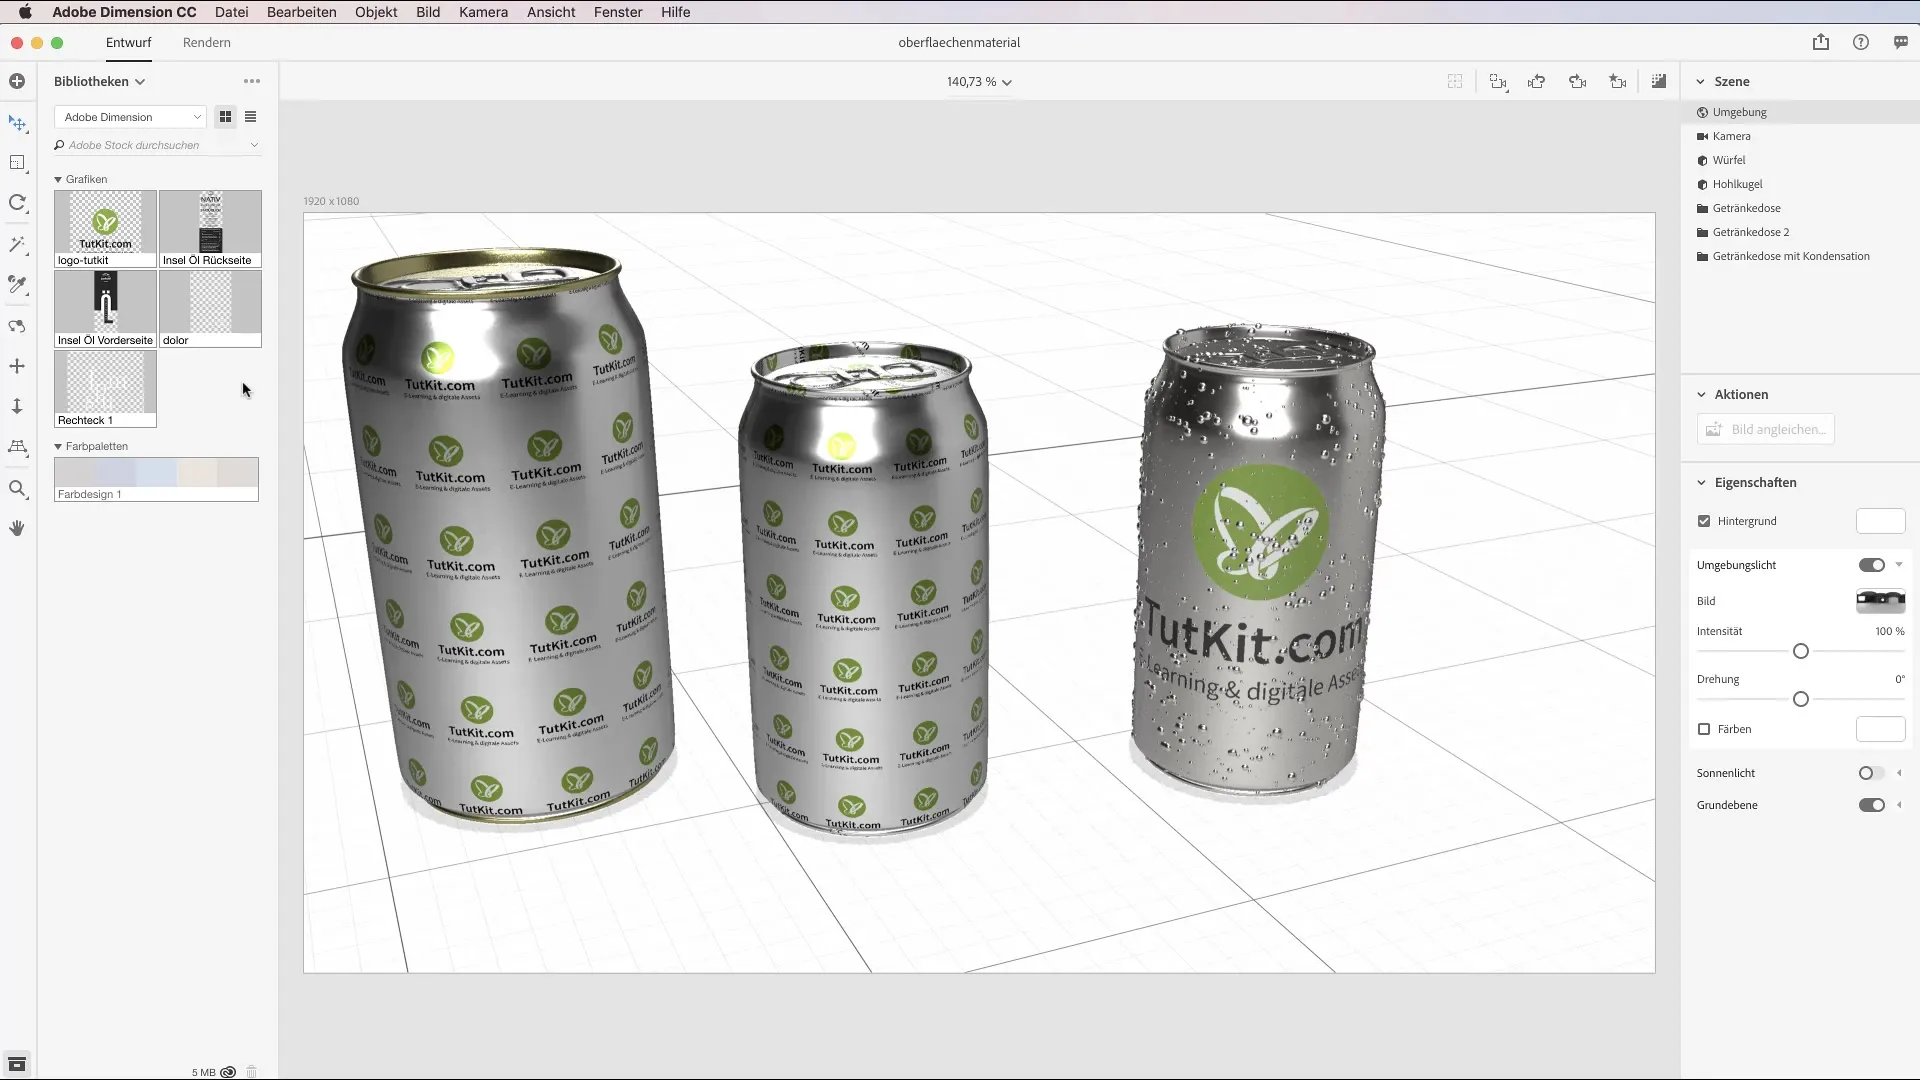1920x1080 pixels.
Task: Open the Bearbeiten menu
Action: coord(301,12)
